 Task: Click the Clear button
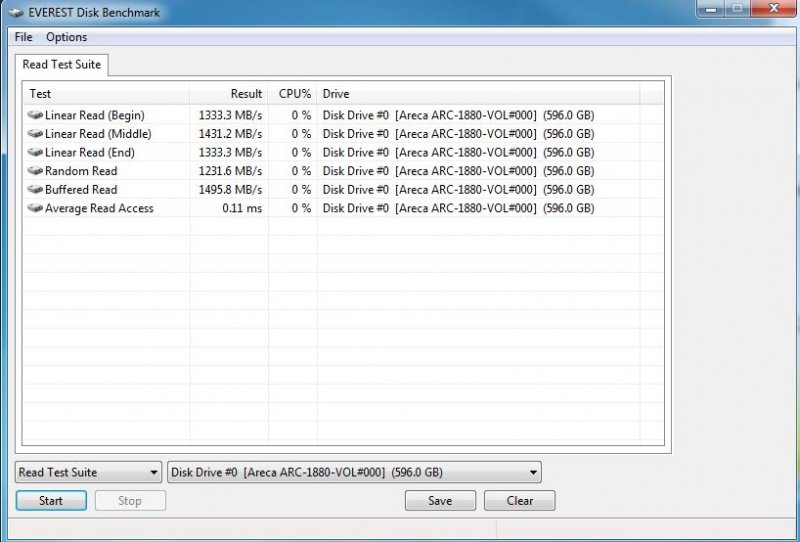519,501
